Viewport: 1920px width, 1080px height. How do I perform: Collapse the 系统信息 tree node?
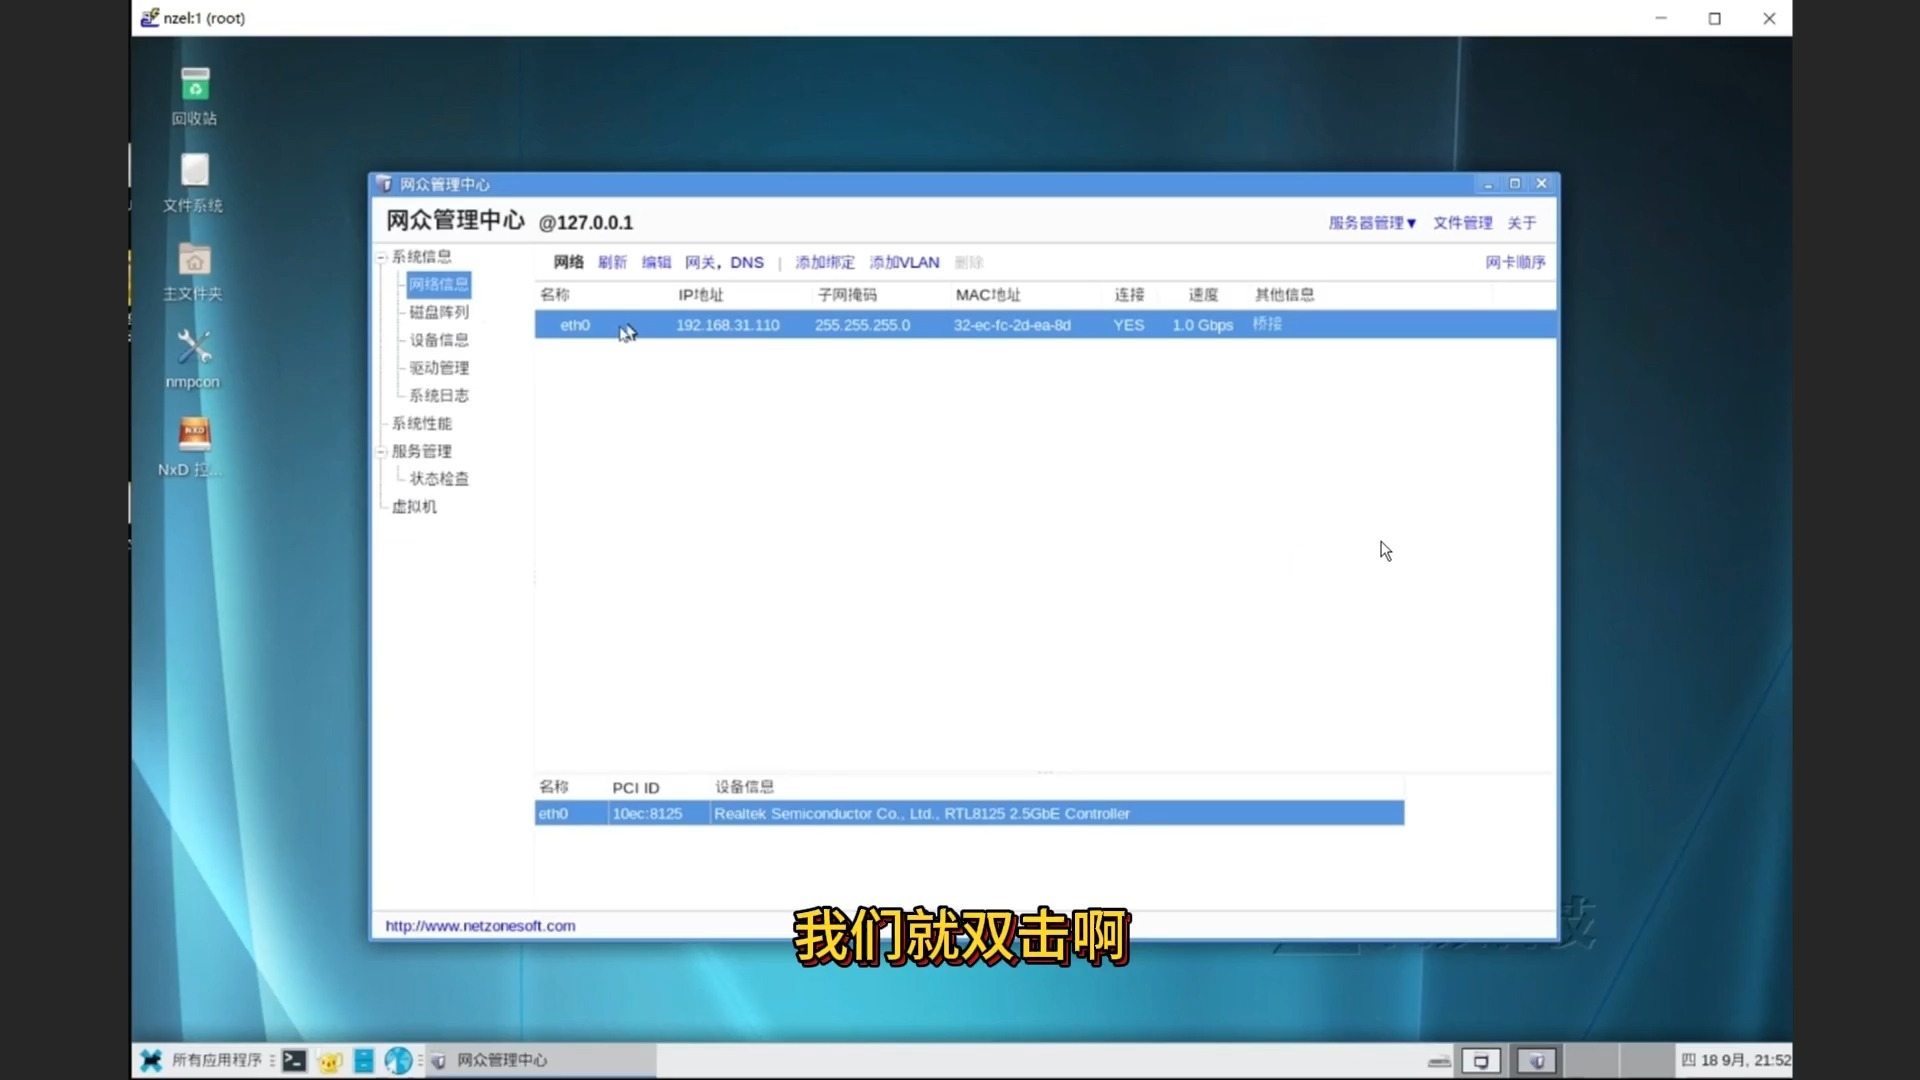coord(382,258)
